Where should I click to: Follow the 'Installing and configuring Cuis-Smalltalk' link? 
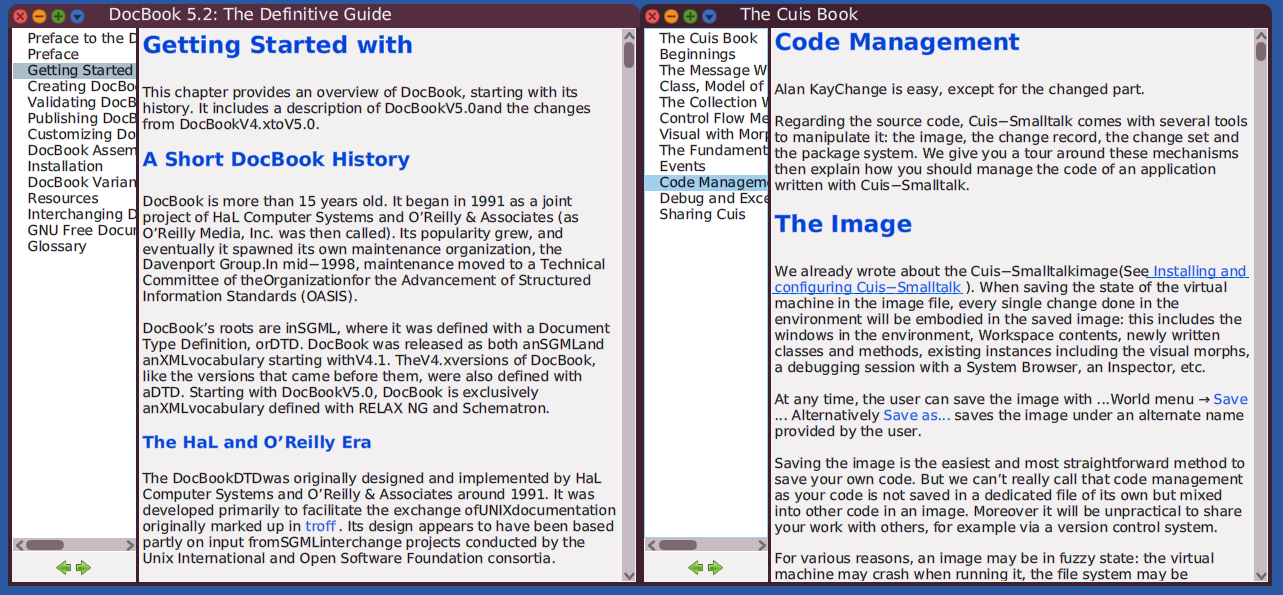coord(1010,279)
